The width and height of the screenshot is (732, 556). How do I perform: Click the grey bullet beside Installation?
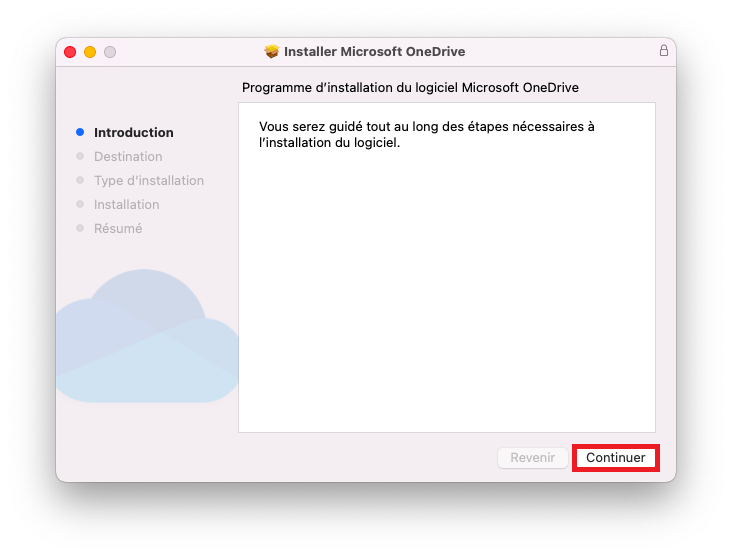point(80,204)
